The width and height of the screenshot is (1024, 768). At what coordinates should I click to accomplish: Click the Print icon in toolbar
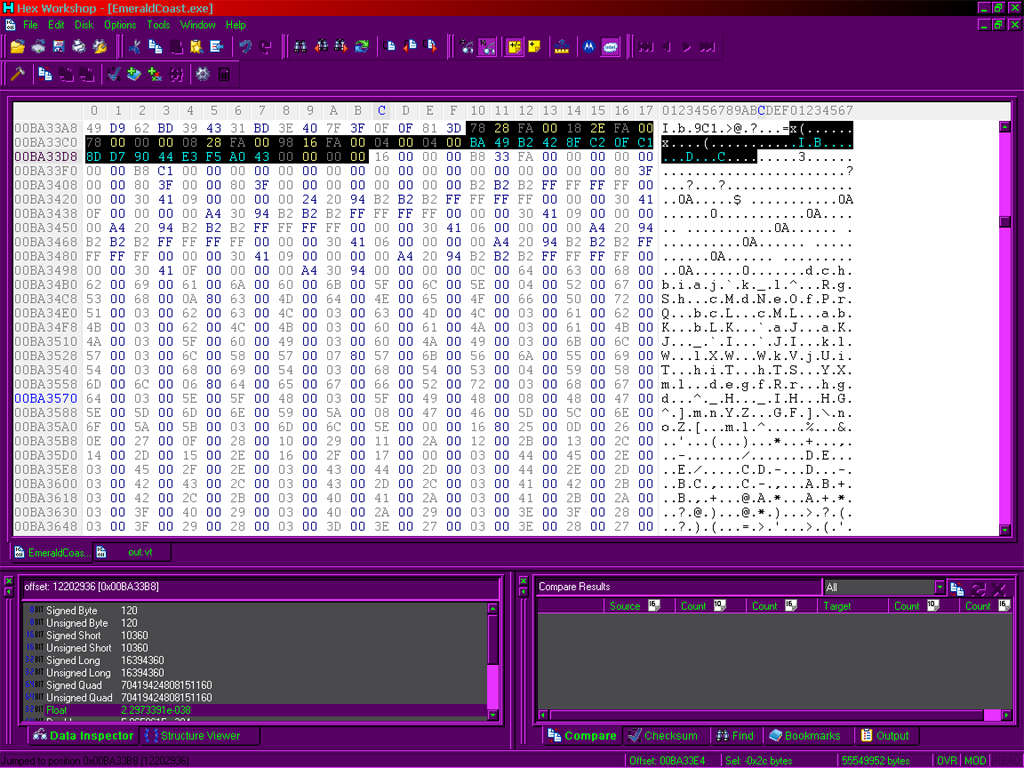79,47
